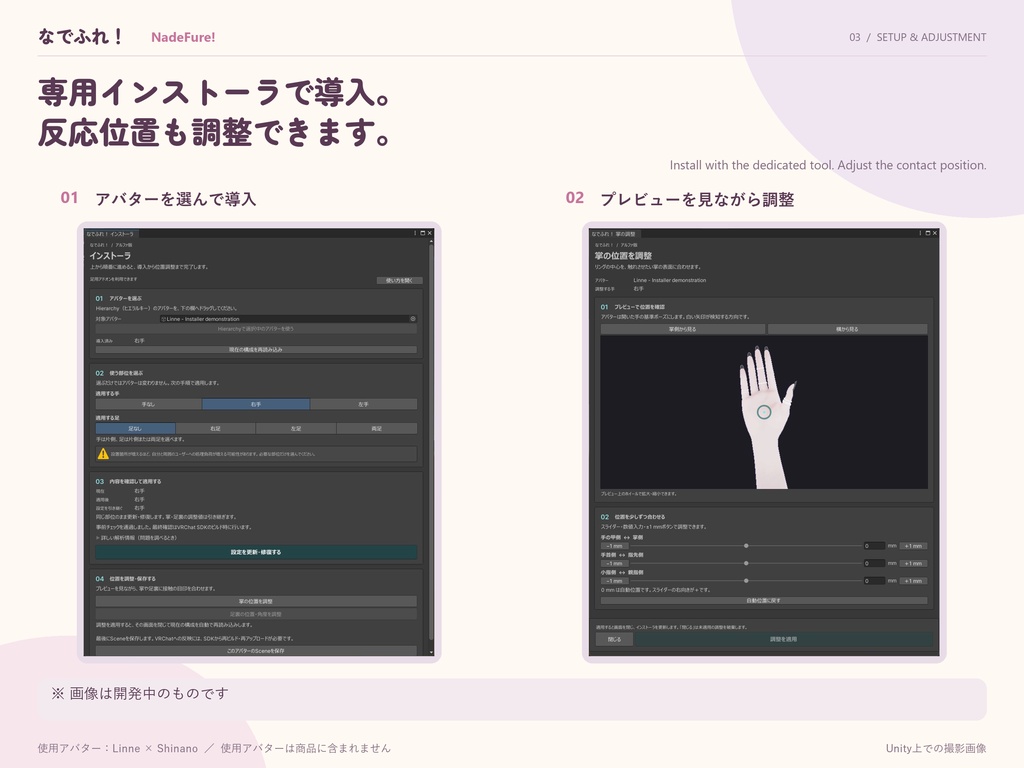Viewport: 1024px width, 768px height.
Task: Click +1 mm for 小指側↔親指側 slider
Action: click(x=913, y=581)
